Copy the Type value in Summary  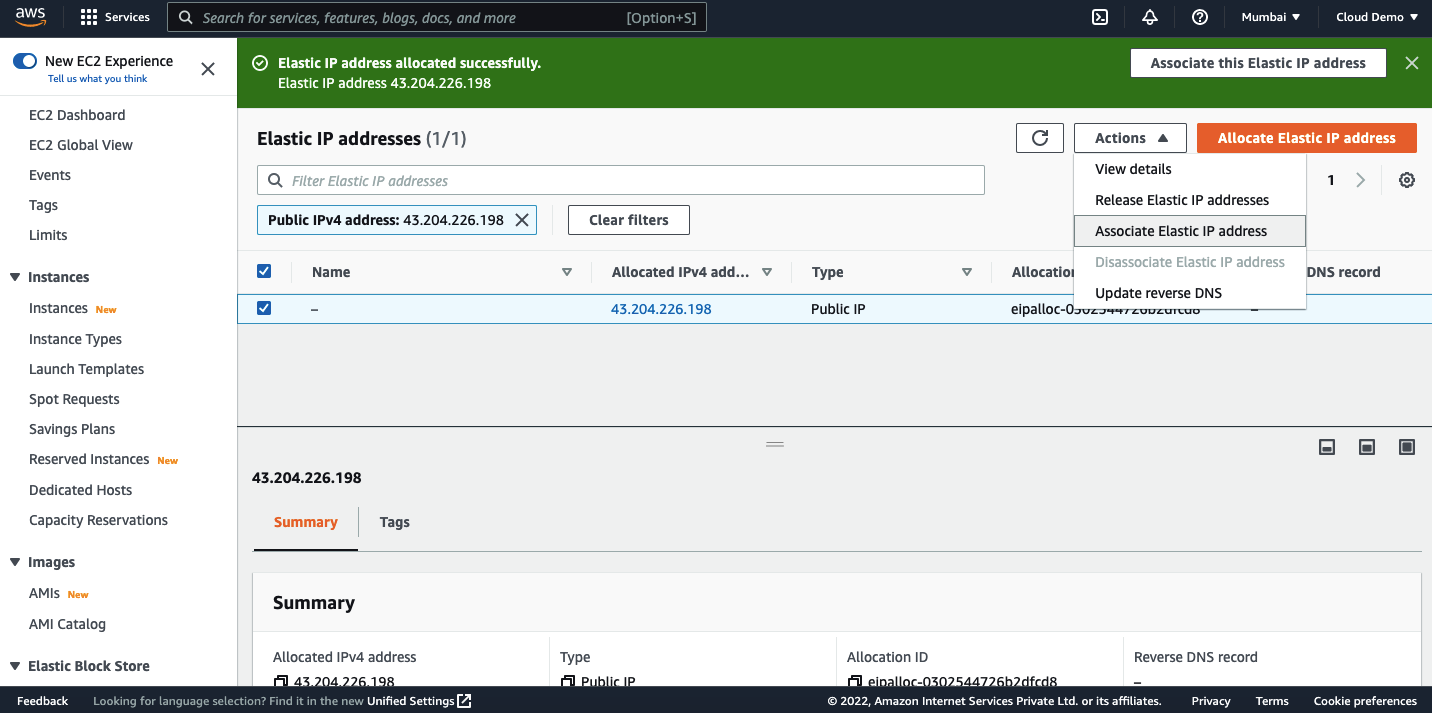(568, 682)
